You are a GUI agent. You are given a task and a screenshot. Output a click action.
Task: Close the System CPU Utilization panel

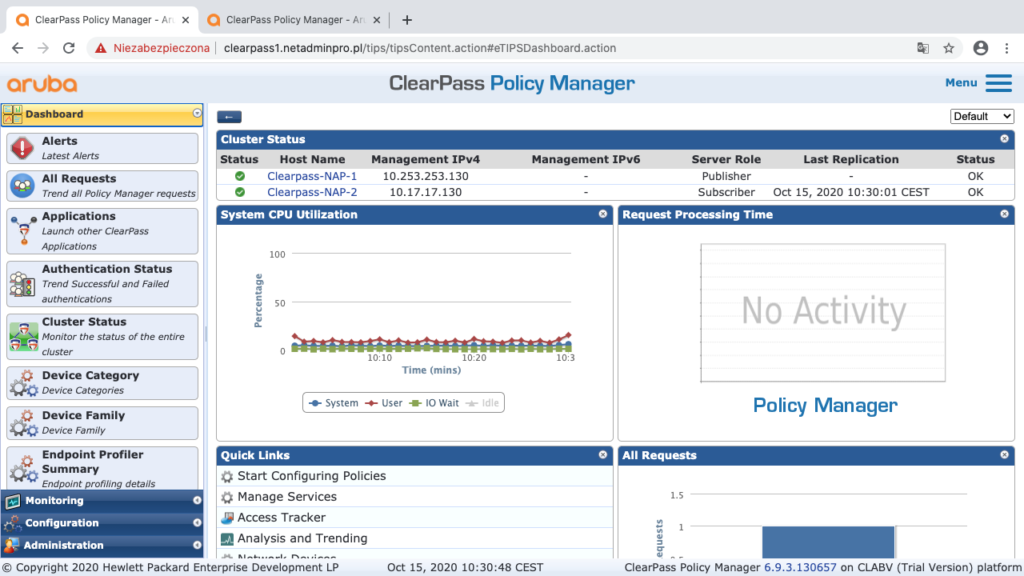(603, 214)
